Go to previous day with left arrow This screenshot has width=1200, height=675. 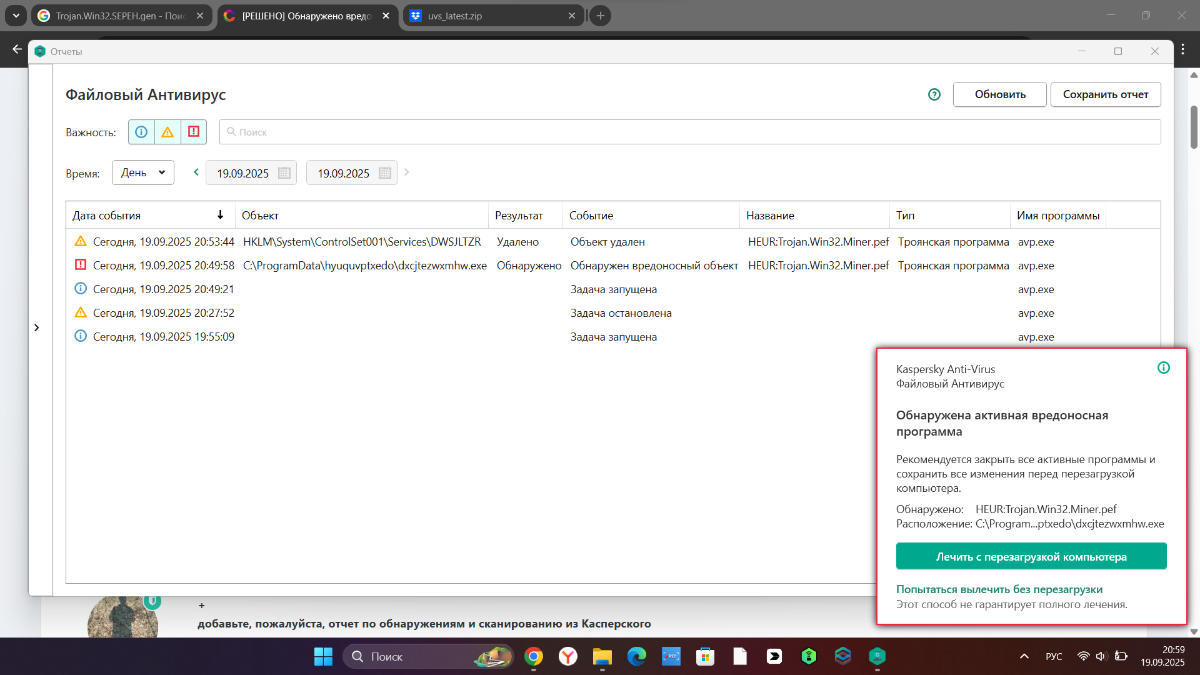coord(196,172)
